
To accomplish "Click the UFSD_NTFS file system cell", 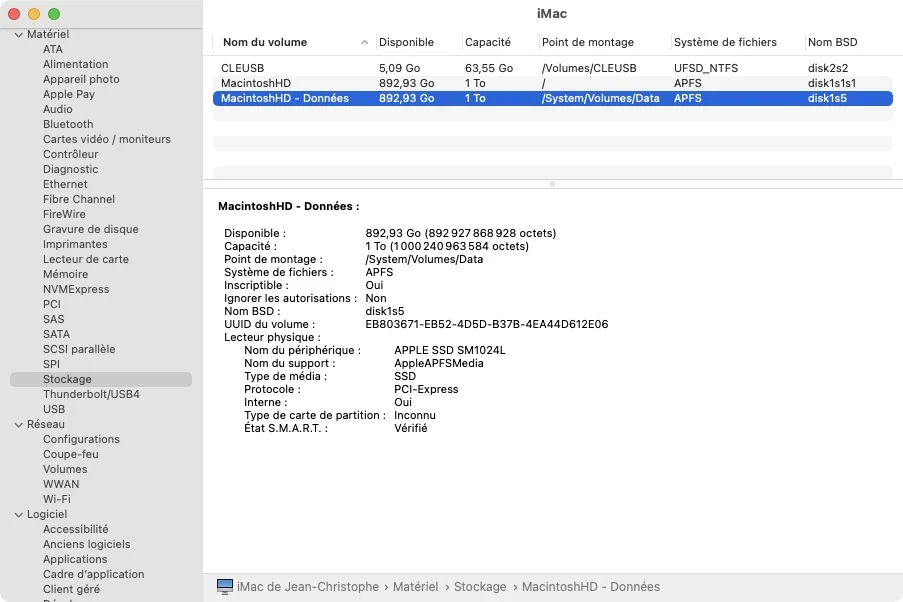I will 705,68.
